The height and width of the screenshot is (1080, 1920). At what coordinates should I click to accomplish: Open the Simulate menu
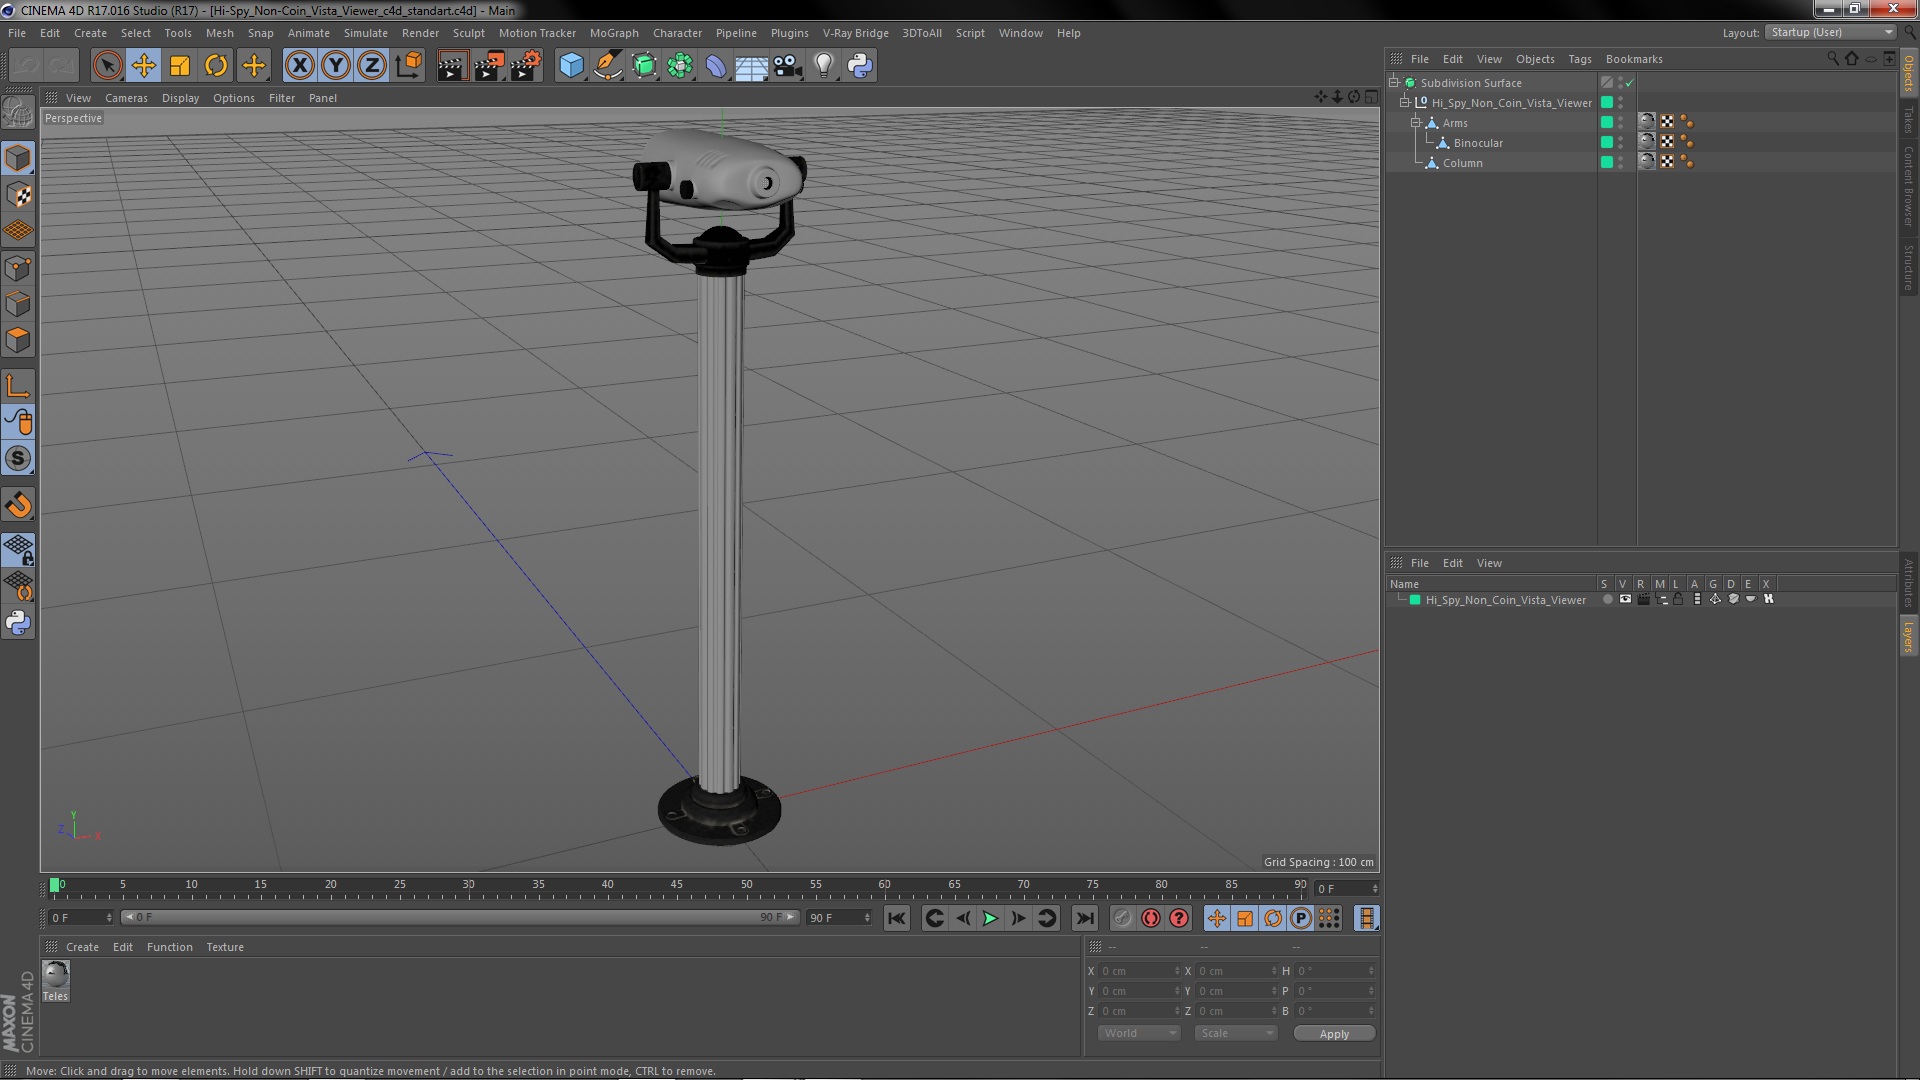click(366, 33)
